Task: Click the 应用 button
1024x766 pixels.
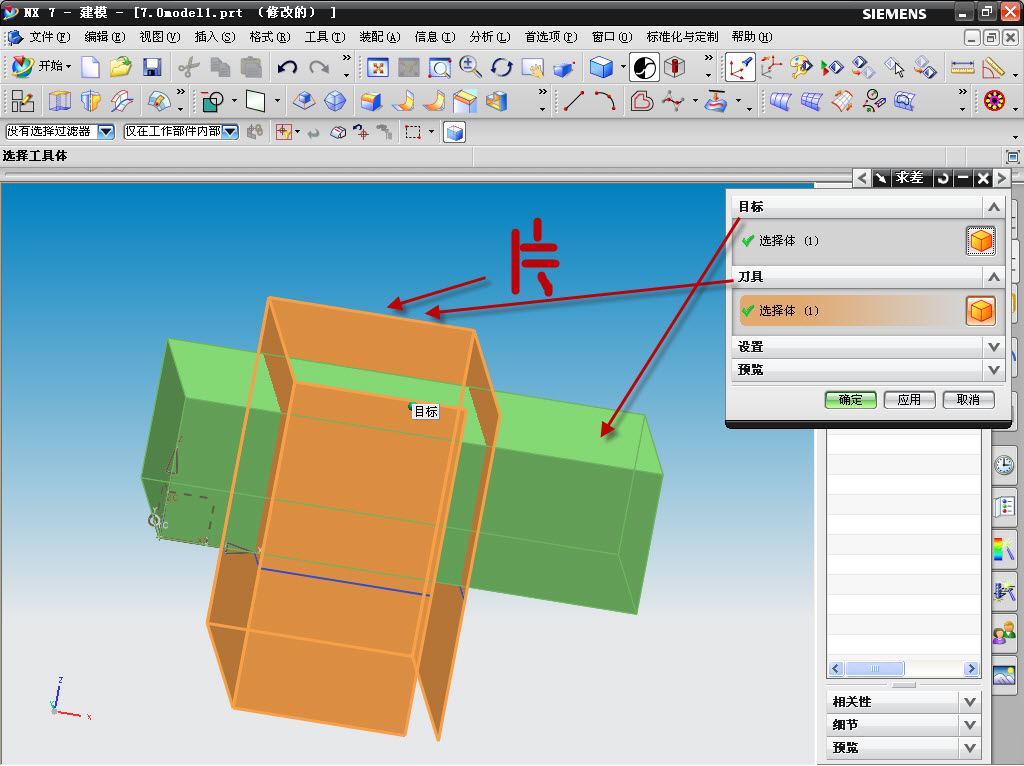Action: click(x=909, y=400)
